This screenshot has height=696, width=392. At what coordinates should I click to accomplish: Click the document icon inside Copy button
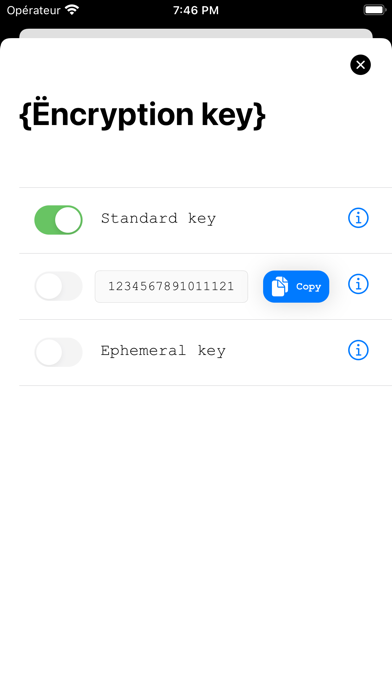280,286
